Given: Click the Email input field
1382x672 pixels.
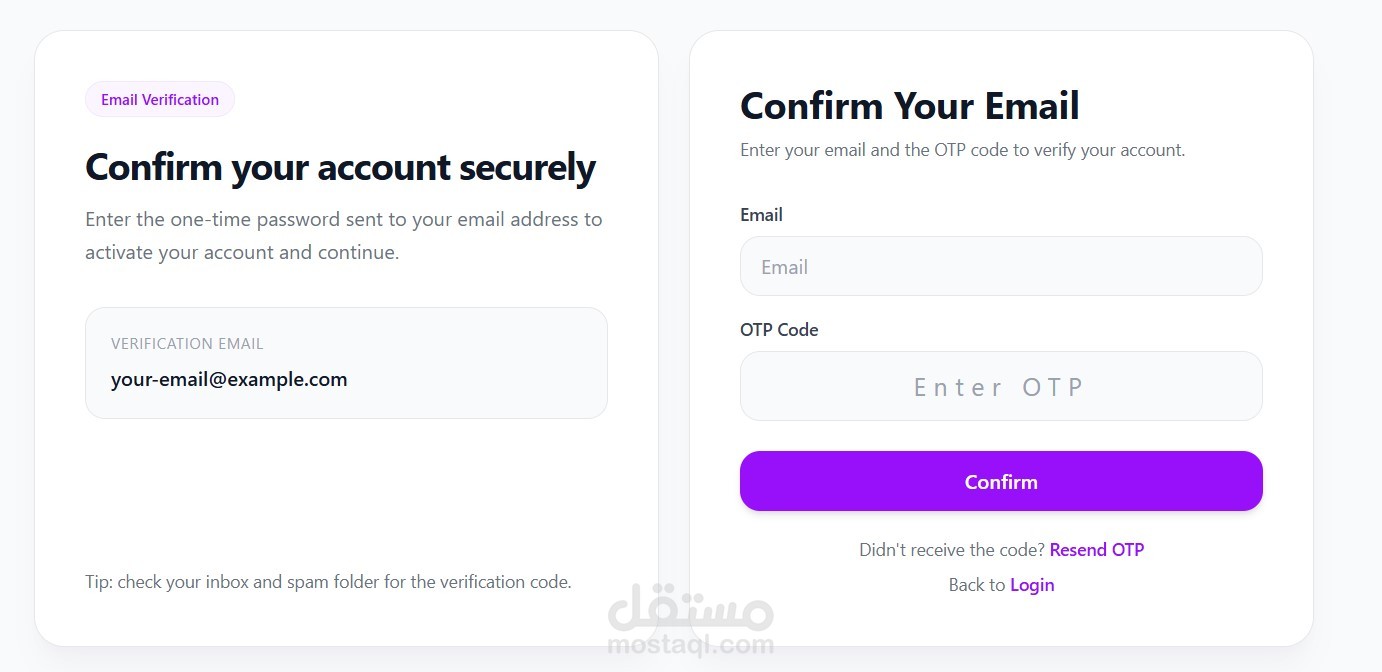Looking at the screenshot, I should 1001,267.
